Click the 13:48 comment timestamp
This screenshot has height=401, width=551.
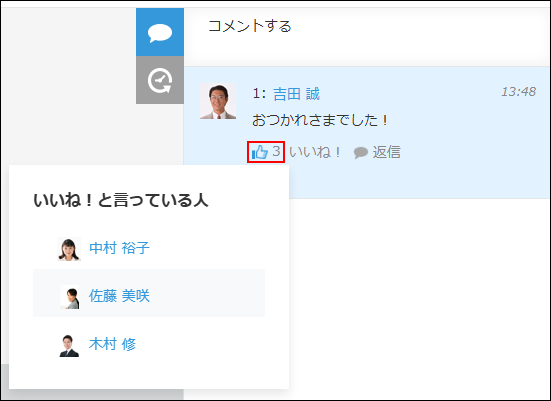[x=518, y=92]
